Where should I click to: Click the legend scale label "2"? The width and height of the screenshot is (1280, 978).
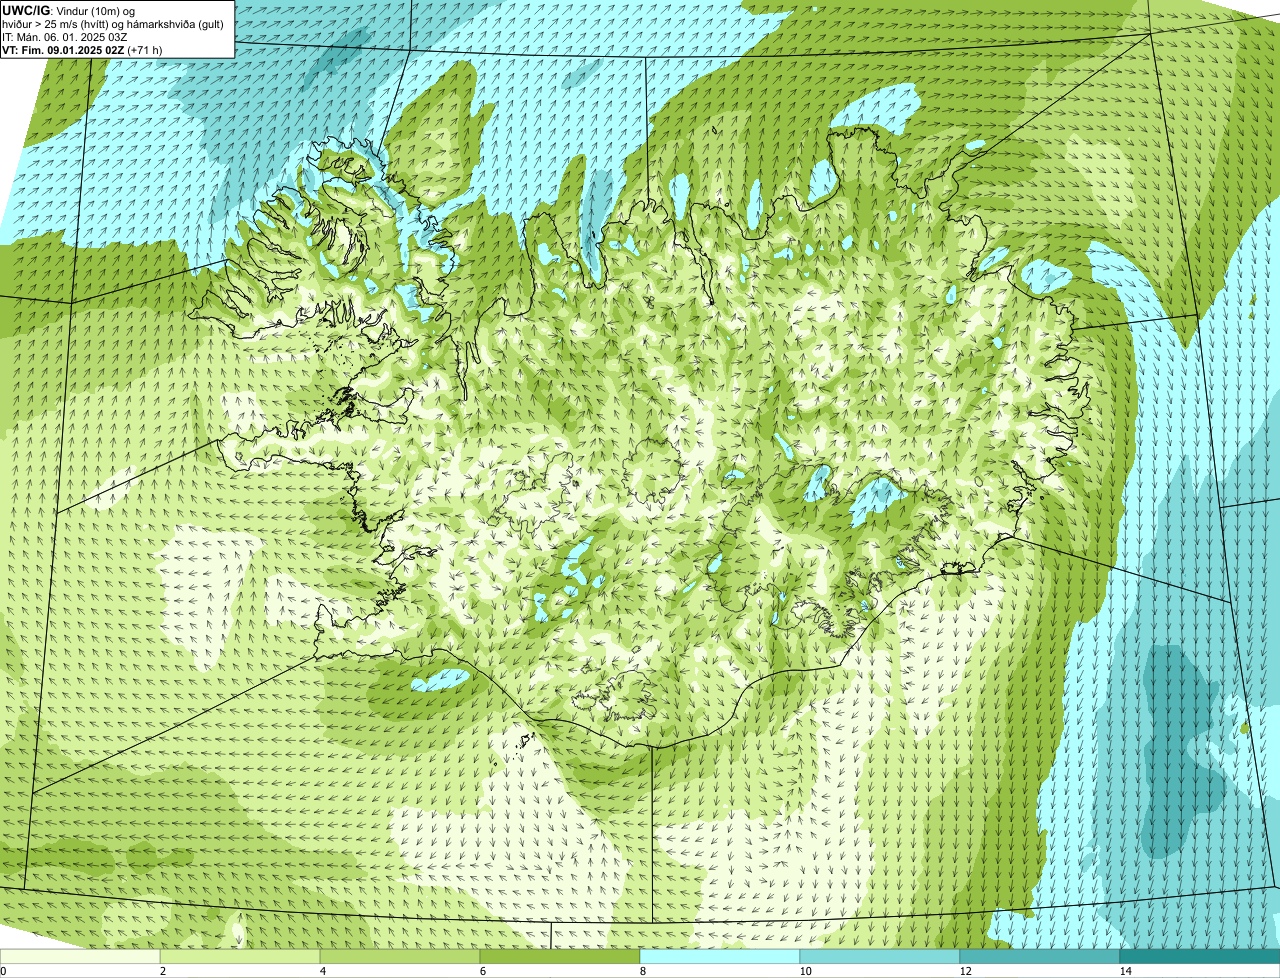(x=162, y=971)
